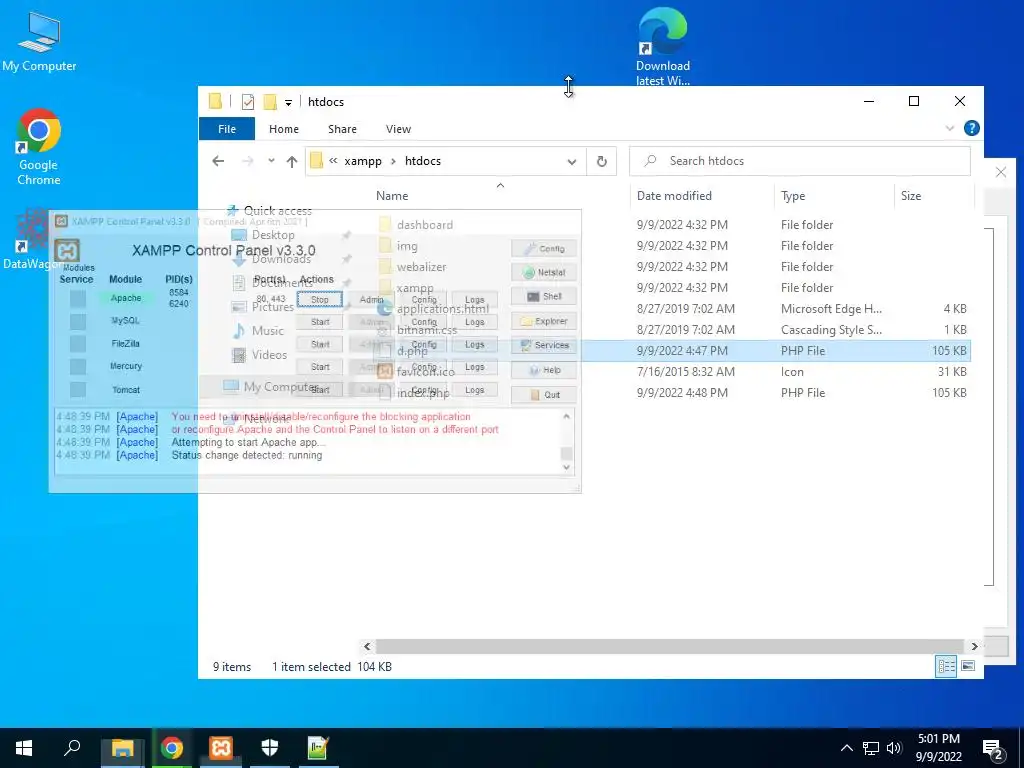Open Shell from the XAMPP Control Panel

click(543, 296)
